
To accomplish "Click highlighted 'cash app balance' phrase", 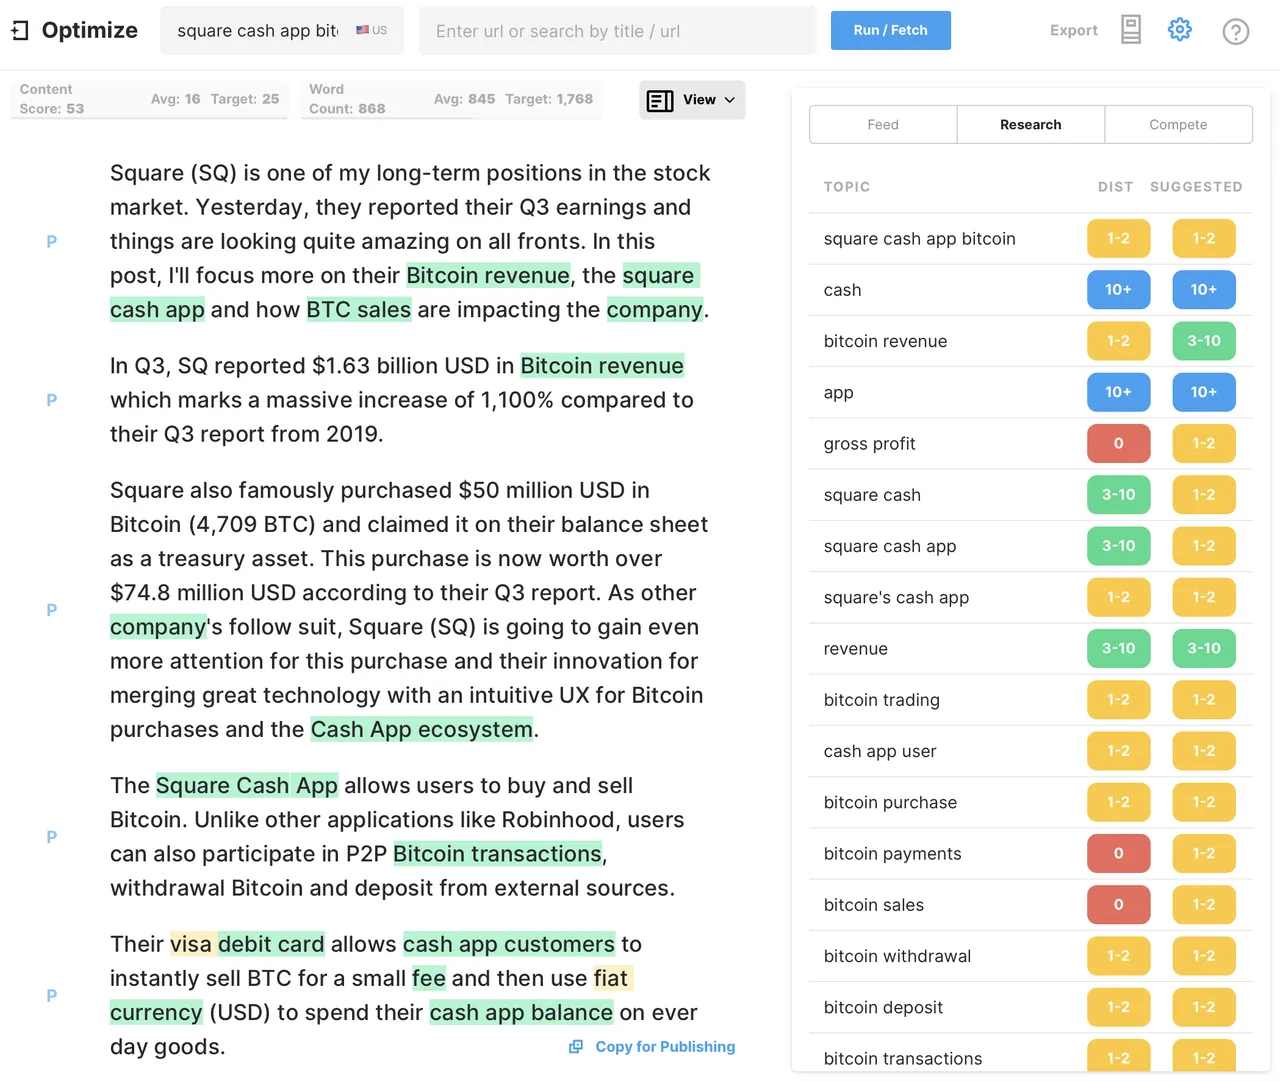I will tap(521, 1013).
